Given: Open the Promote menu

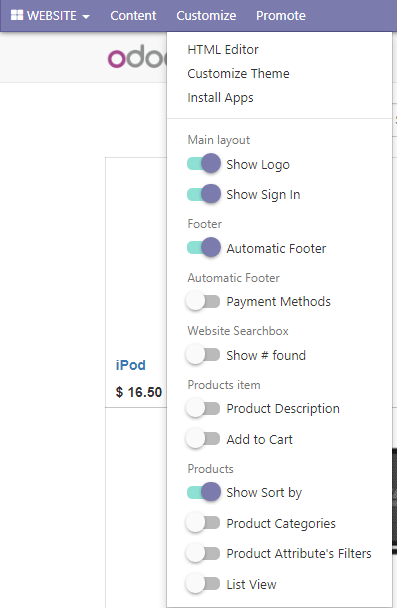Looking at the screenshot, I should (281, 16).
